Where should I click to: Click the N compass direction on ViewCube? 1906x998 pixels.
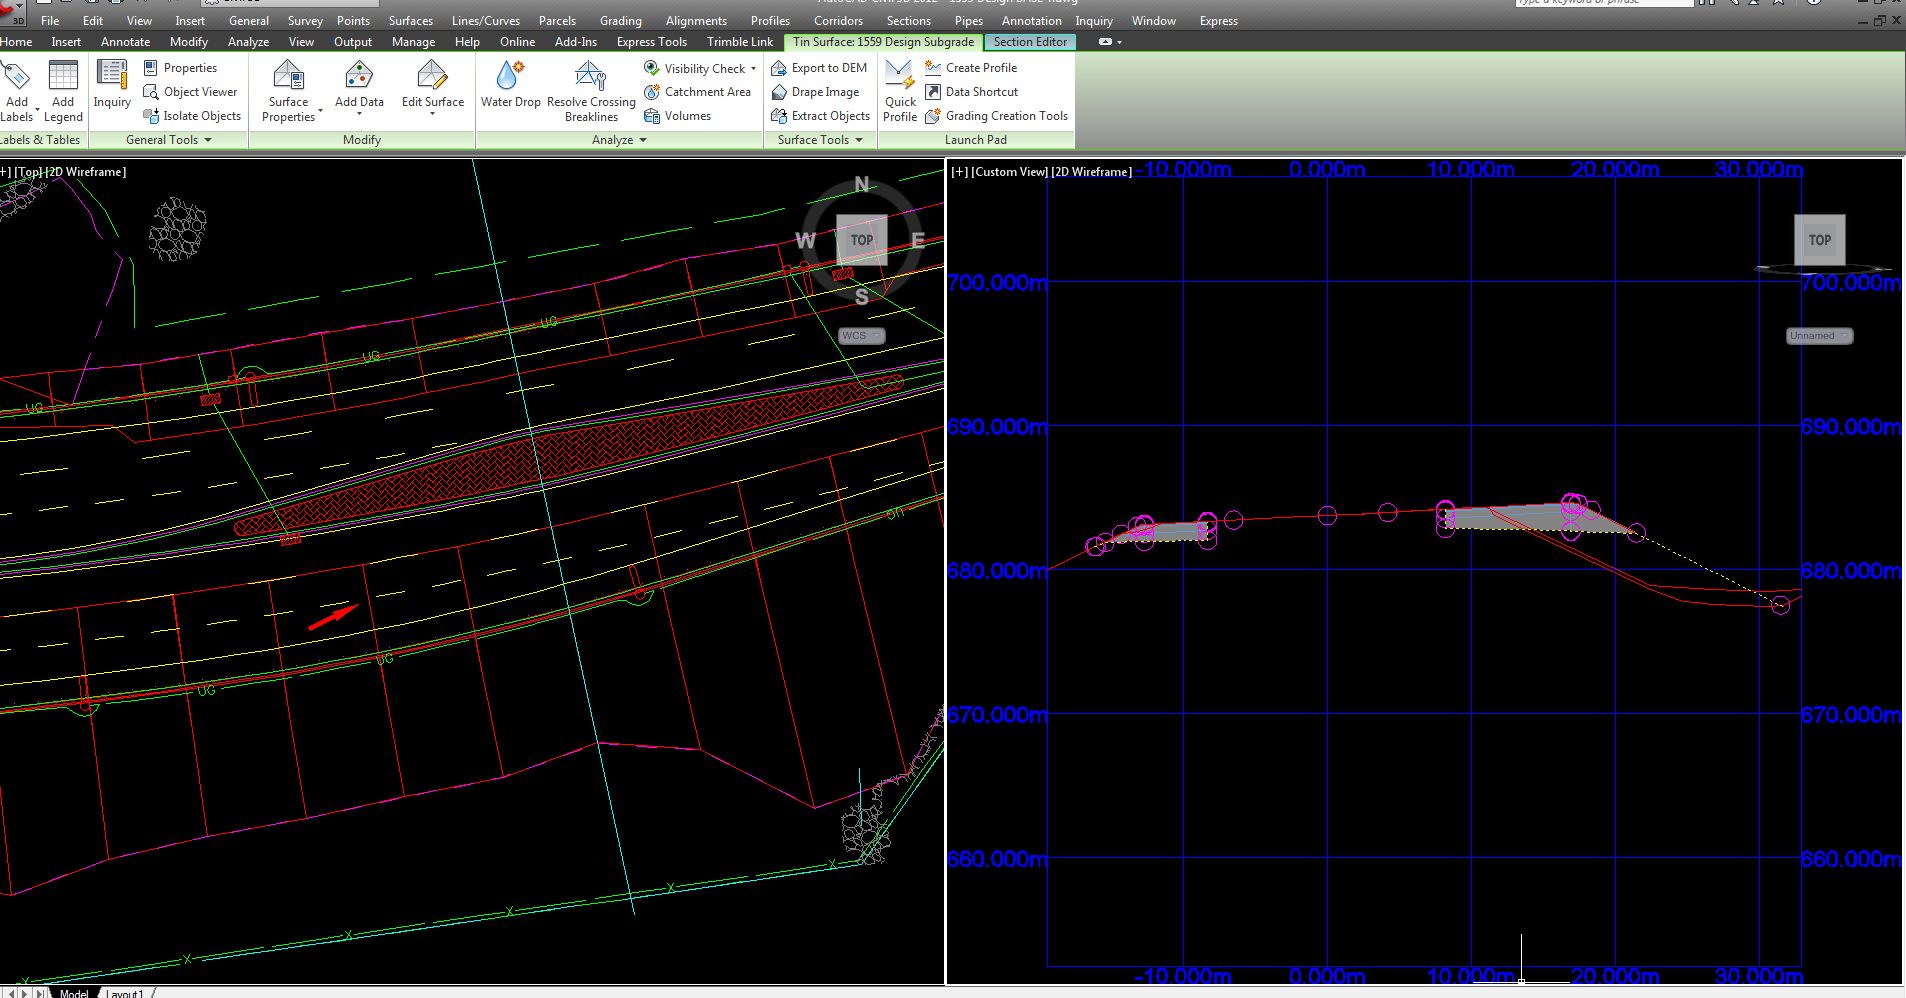point(862,185)
